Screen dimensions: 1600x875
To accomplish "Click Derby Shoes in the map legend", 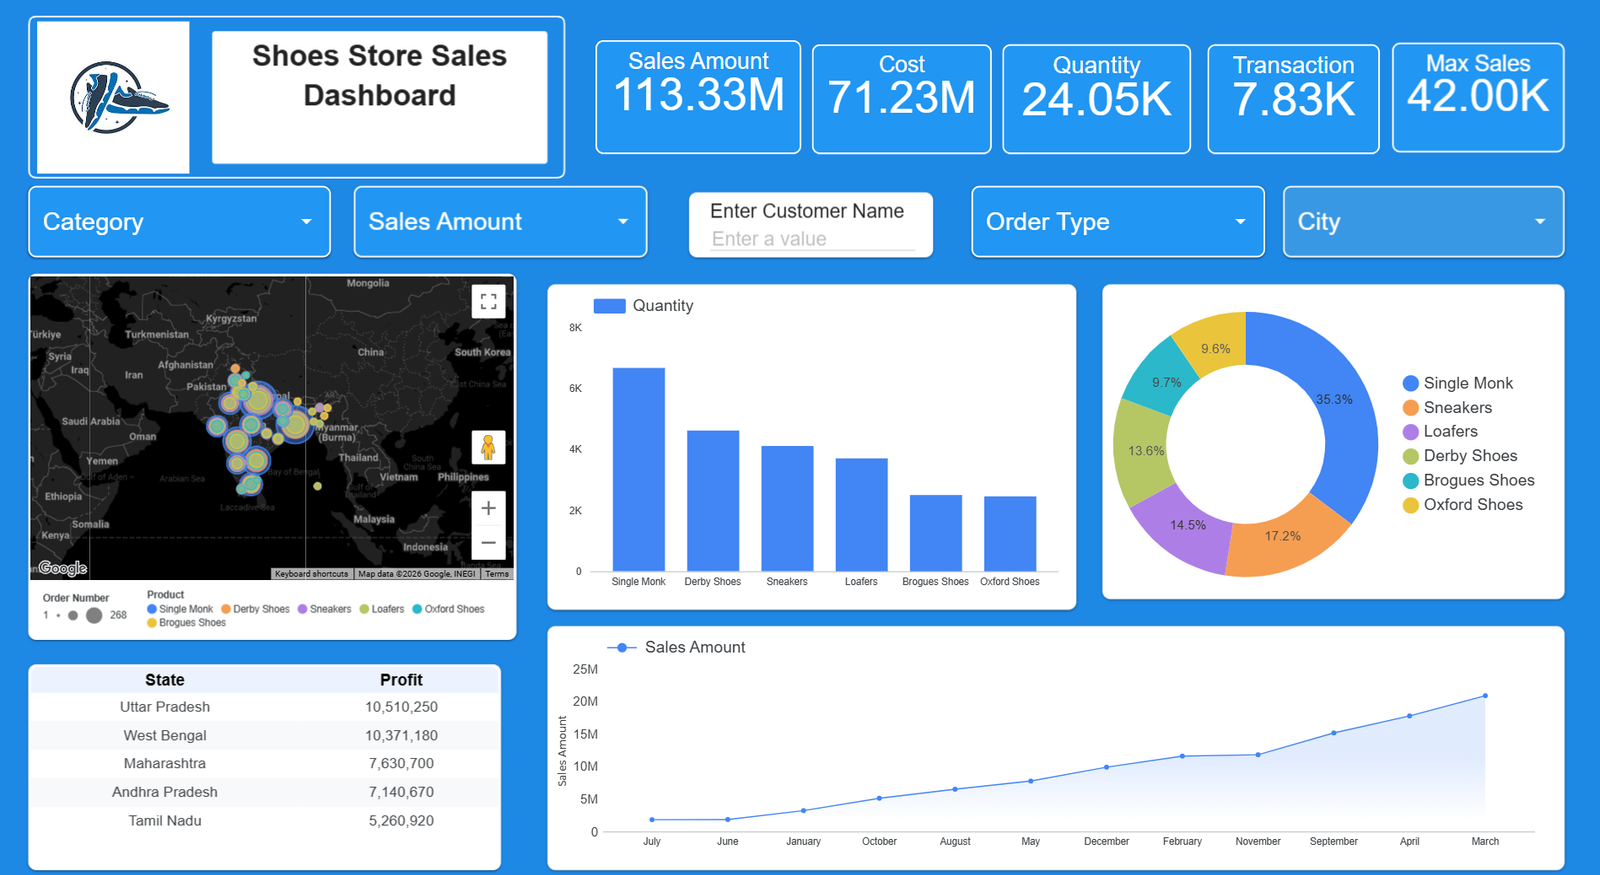I will point(255,609).
